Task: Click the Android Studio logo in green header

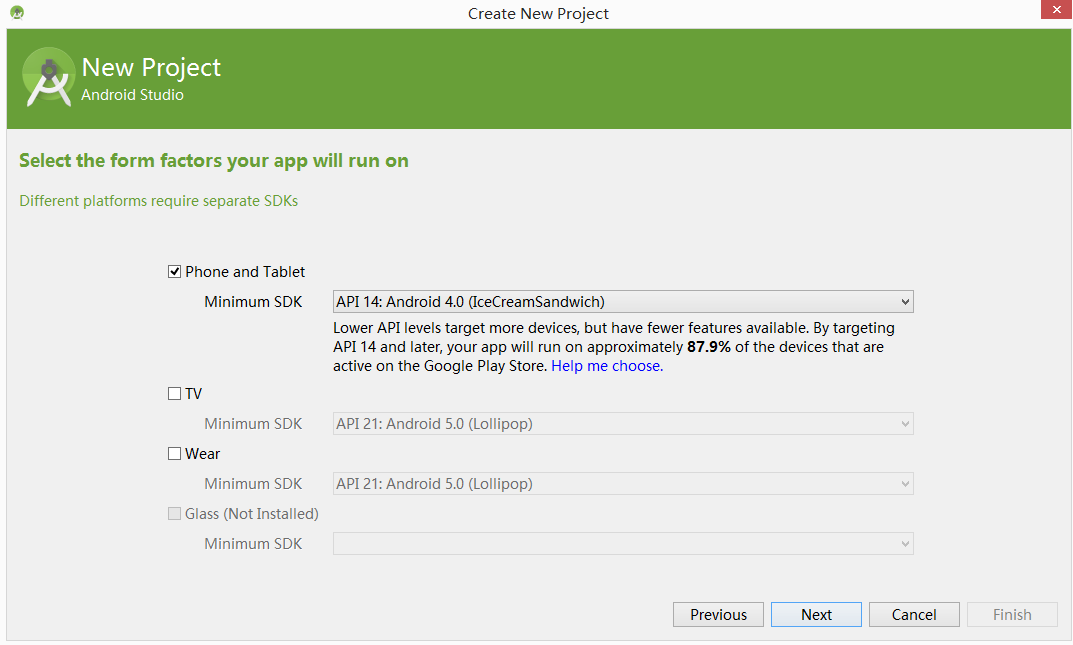Action: click(x=48, y=77)
